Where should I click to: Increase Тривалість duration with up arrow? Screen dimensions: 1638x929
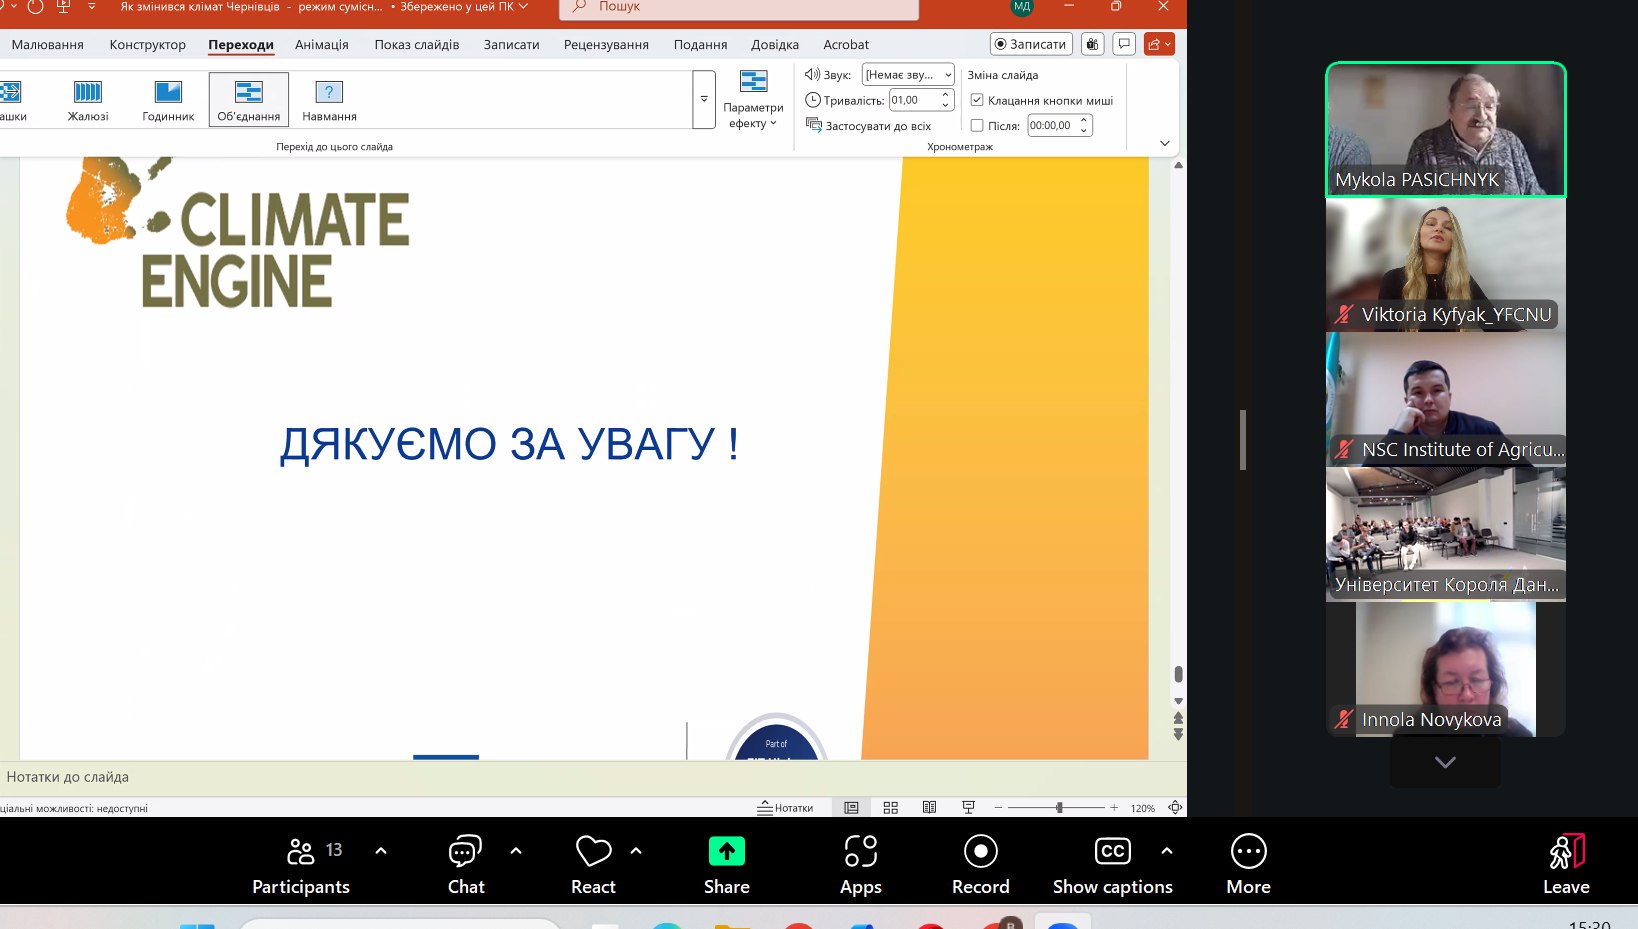pyautogui.click(x=946, y=95)
